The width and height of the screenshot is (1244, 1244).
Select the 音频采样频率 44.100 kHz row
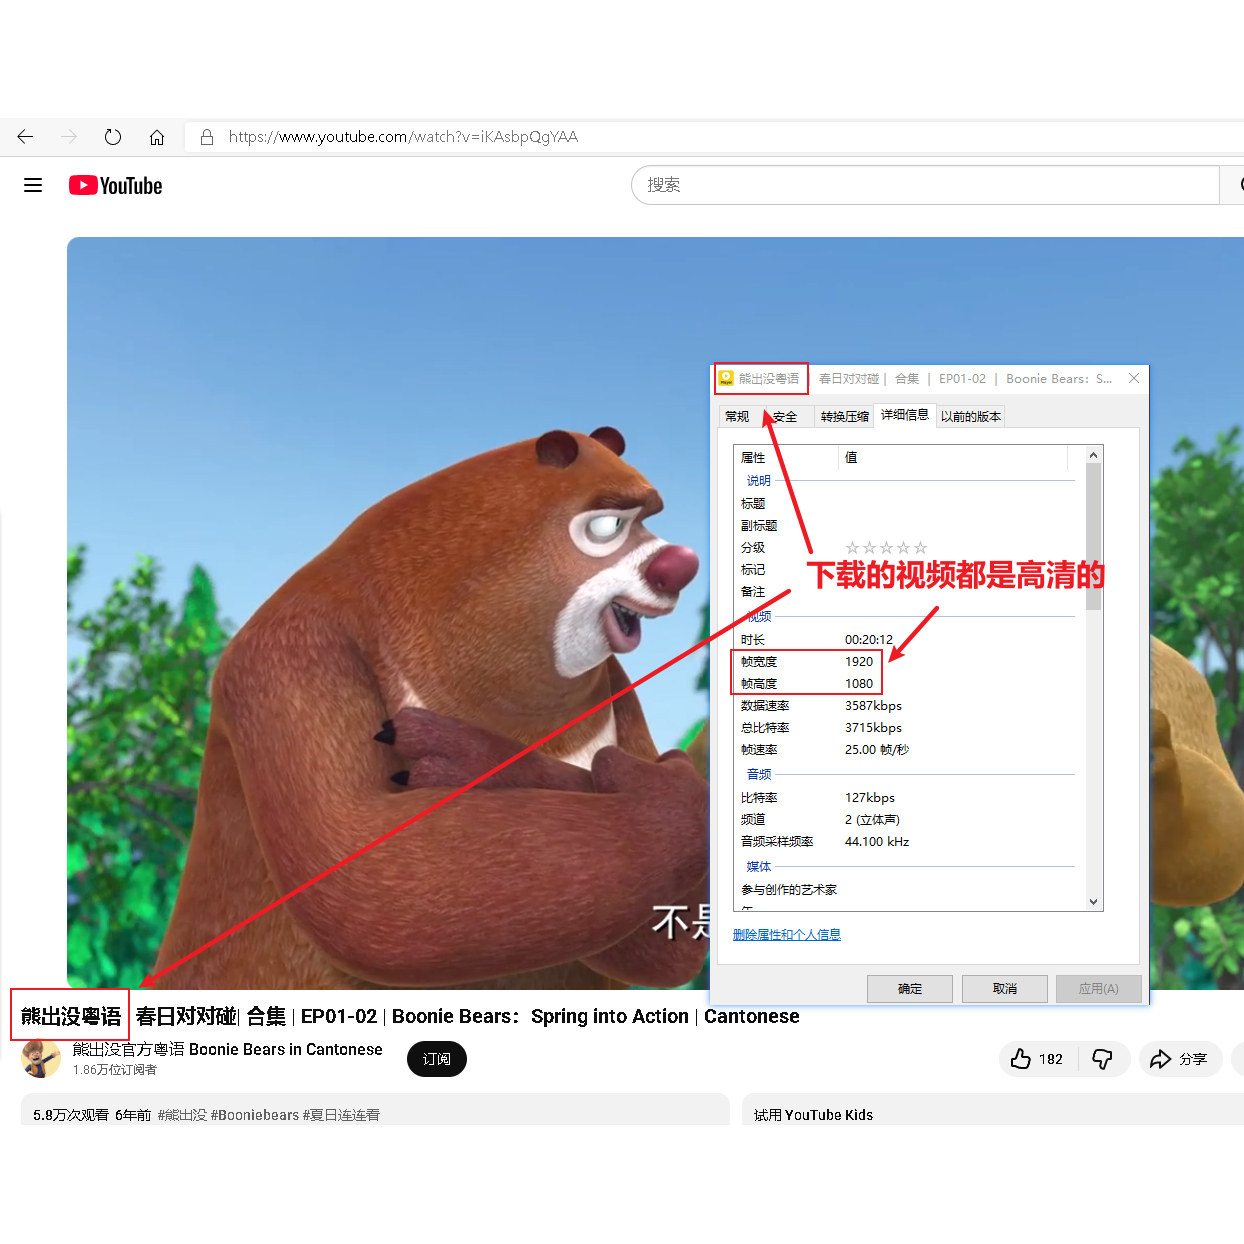point(906,841)
